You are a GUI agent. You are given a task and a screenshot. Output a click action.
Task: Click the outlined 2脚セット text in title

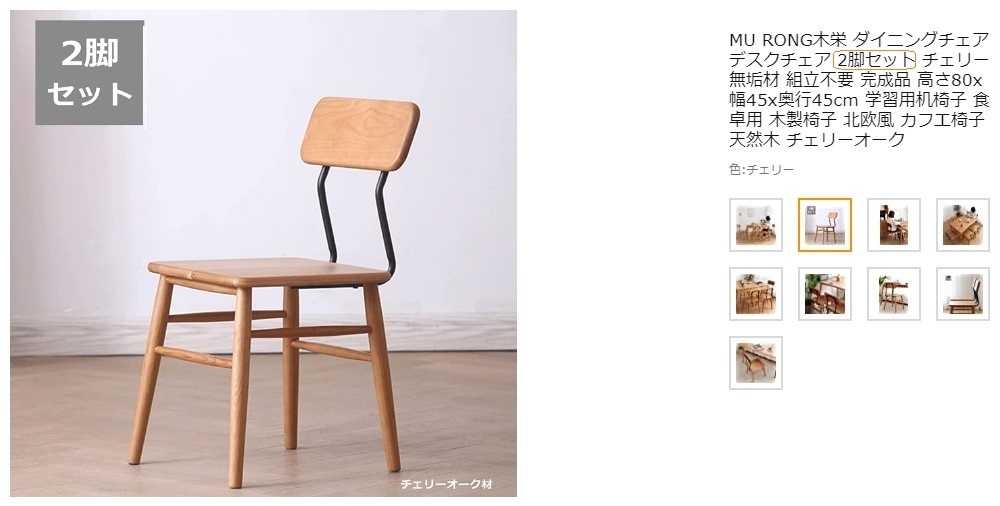874,61
